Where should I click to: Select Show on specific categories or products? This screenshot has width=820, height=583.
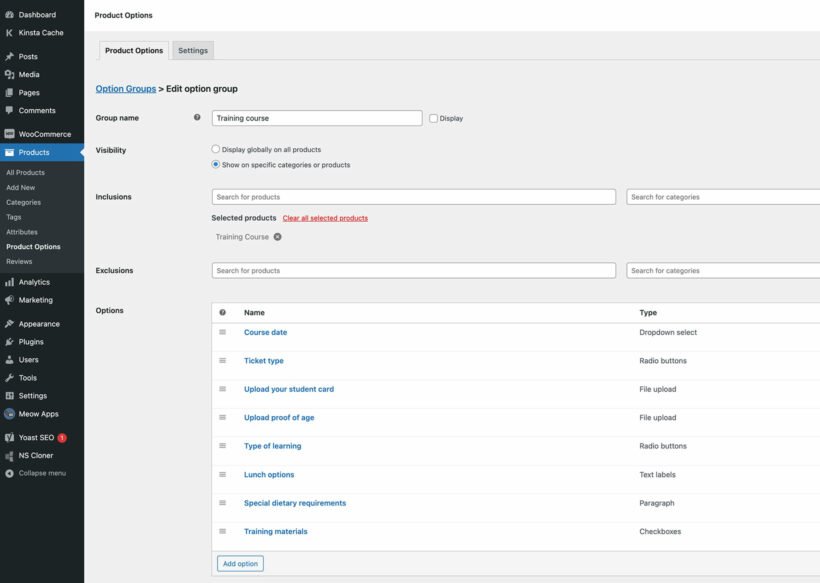215,164
